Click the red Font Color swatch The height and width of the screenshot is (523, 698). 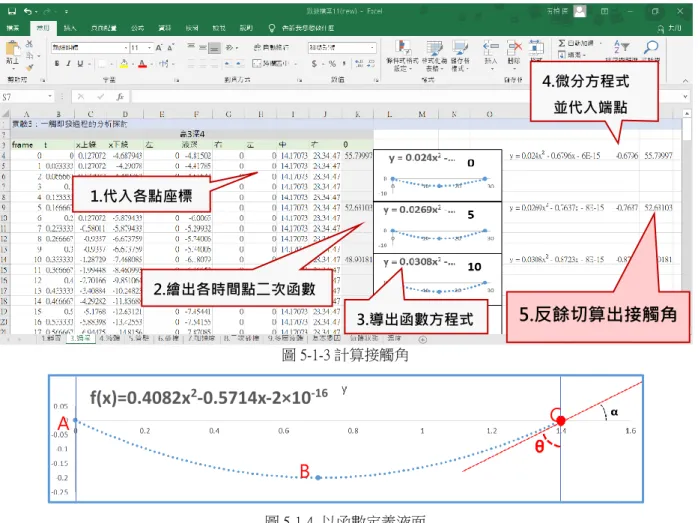click(142, 64)
